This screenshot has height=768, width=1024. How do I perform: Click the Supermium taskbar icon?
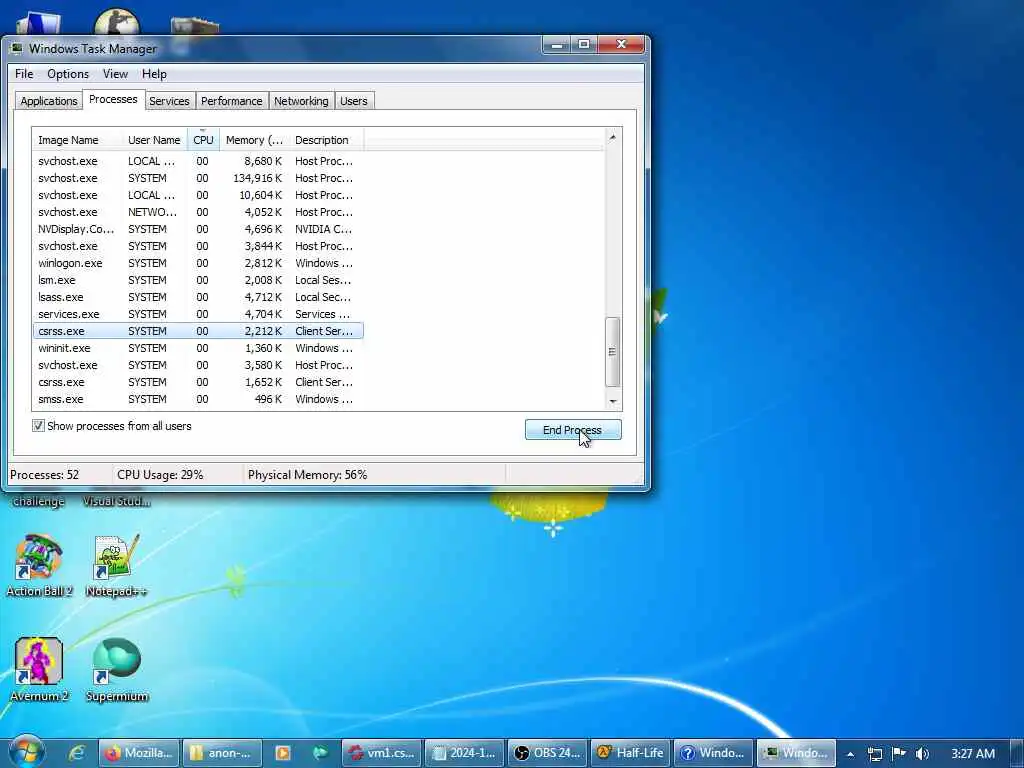pos(320,753)
